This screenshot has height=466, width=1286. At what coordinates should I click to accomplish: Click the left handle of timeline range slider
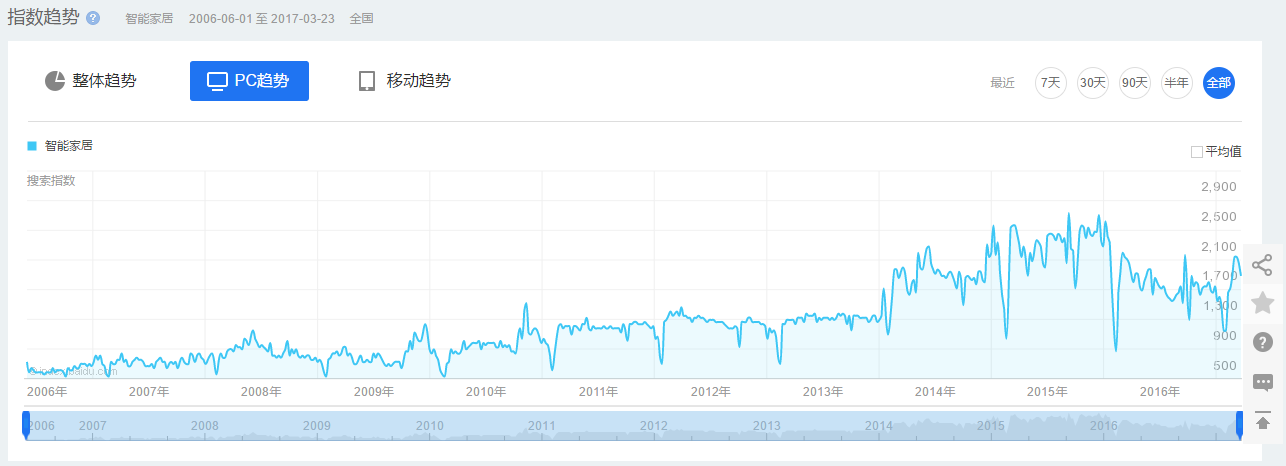pyautogui.click(x=26, y=424)
